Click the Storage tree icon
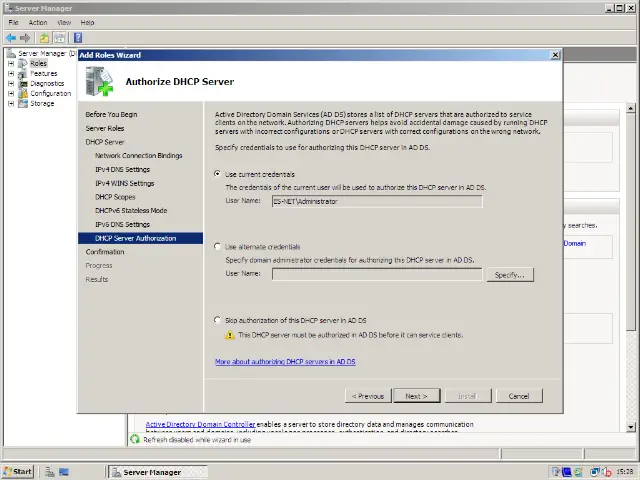The height and width of the screenshot is (480, 640). [23, 103]
